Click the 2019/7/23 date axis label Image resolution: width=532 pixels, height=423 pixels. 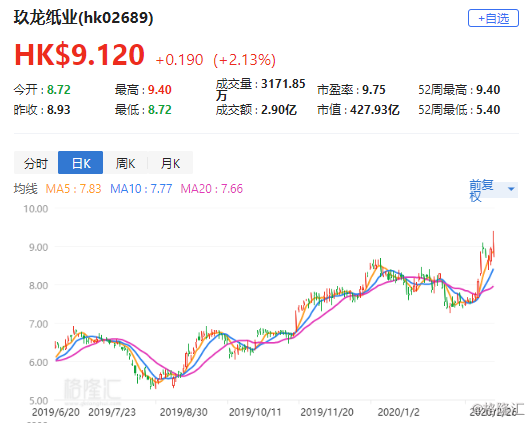[112, 412]
